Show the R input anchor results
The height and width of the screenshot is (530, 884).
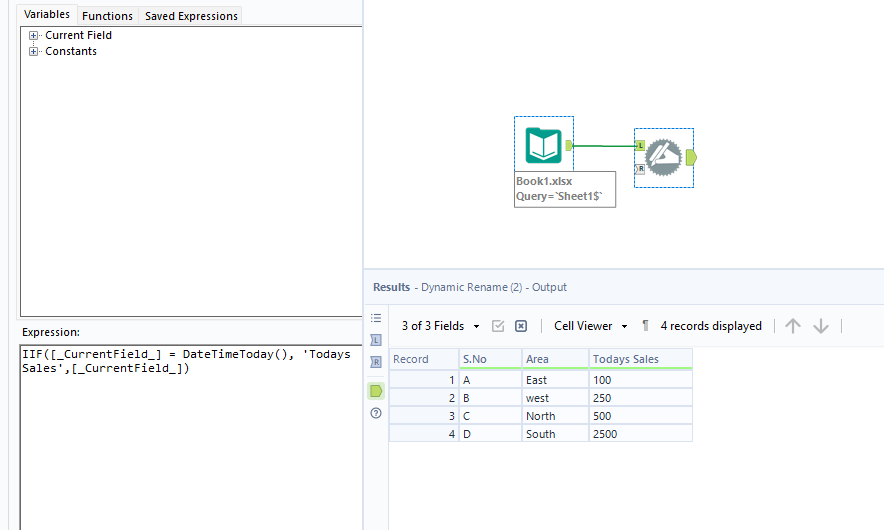[x=376, y=362]
